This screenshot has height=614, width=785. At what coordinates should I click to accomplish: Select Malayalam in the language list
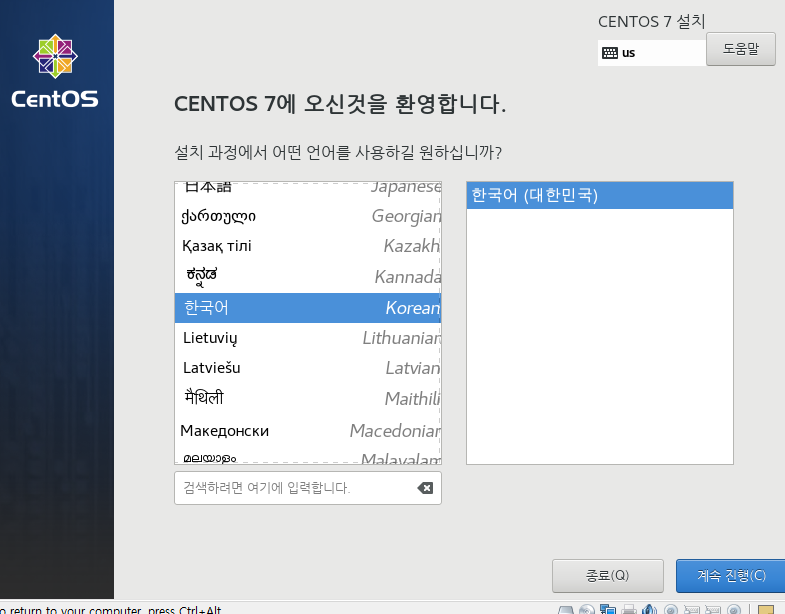[308, 455]
